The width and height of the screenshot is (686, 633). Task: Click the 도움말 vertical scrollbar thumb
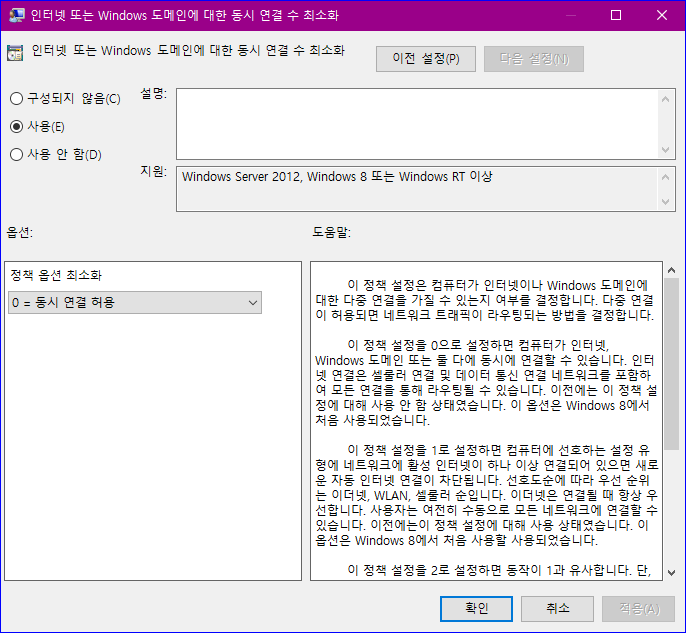(672, 364)
